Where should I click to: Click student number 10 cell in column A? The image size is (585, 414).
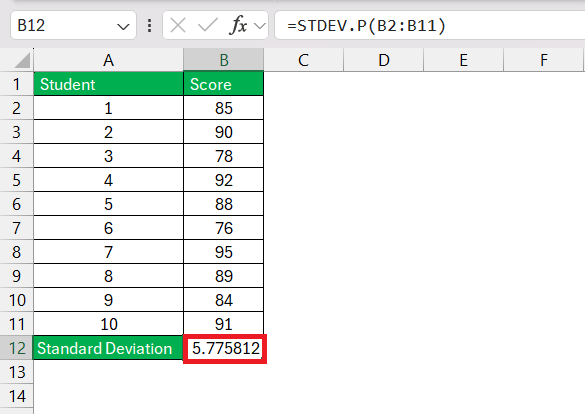pyautogui.click(x=109, y=324)
